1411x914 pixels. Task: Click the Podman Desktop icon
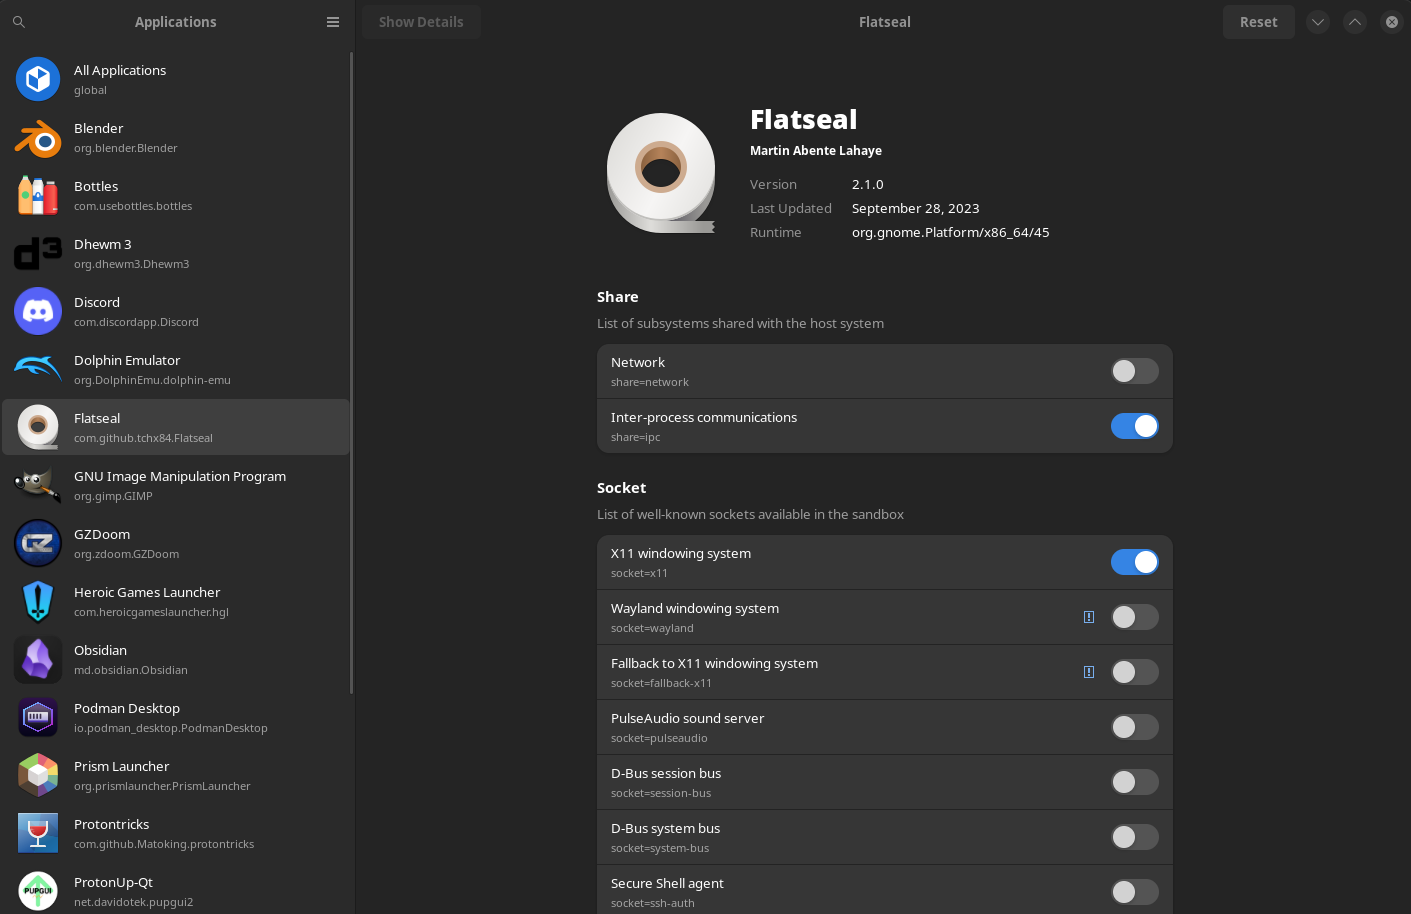38,717
